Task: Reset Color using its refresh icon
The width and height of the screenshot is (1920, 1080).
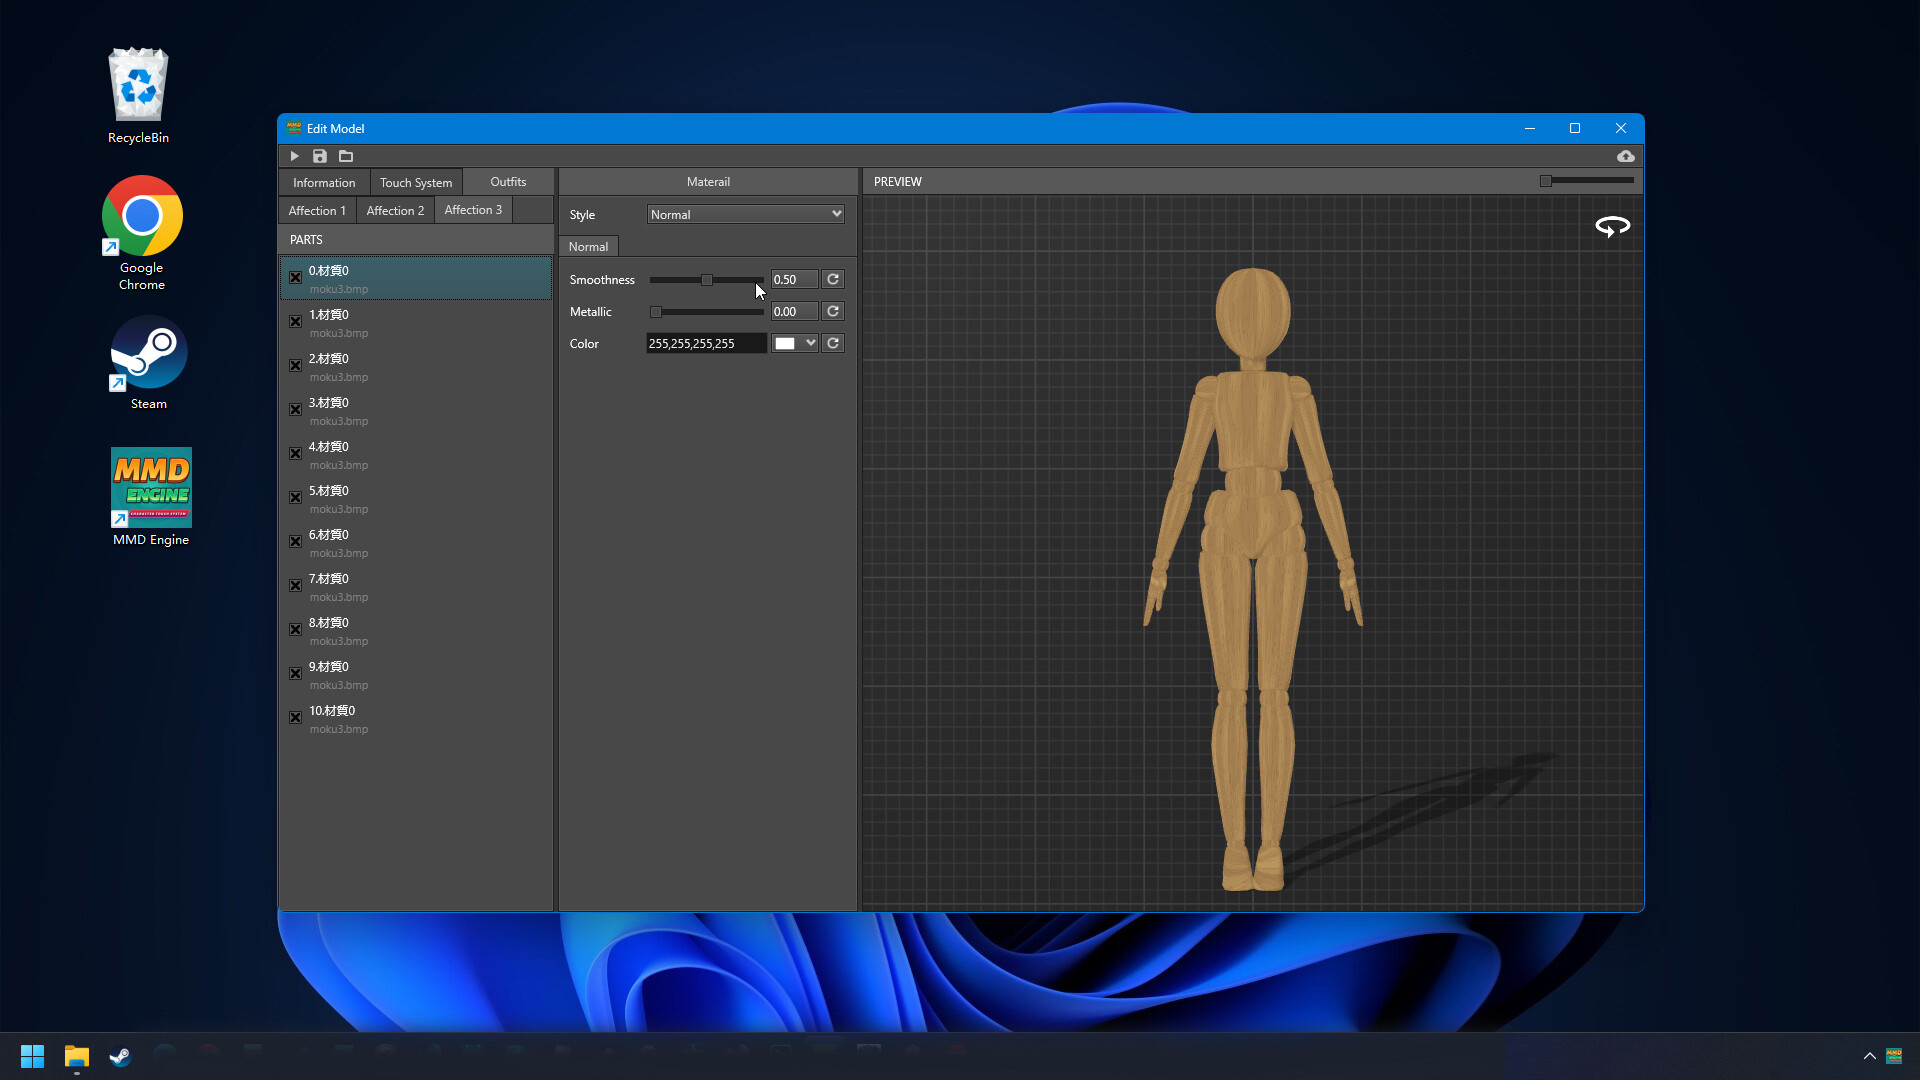Action: pyautogui.click(x=832, y=343)
